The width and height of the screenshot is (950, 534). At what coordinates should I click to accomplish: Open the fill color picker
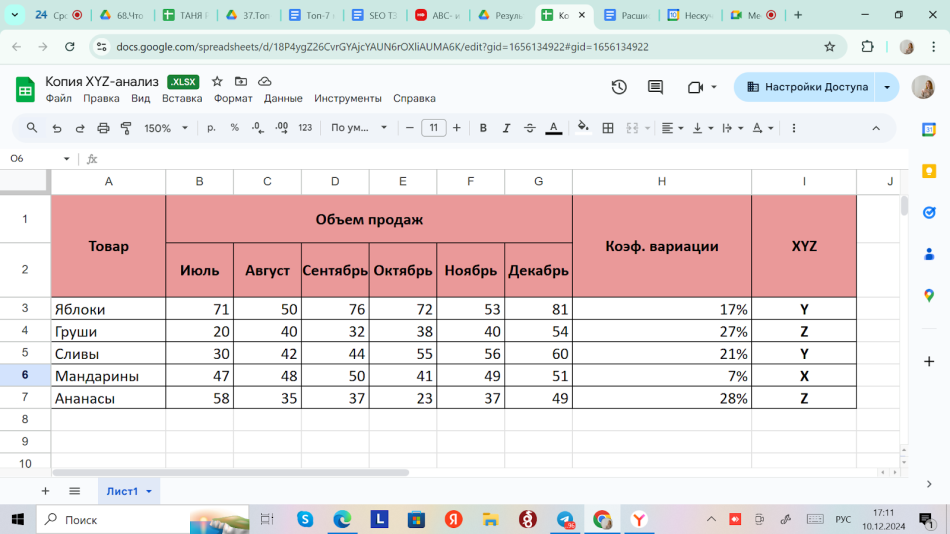[583, 128]
